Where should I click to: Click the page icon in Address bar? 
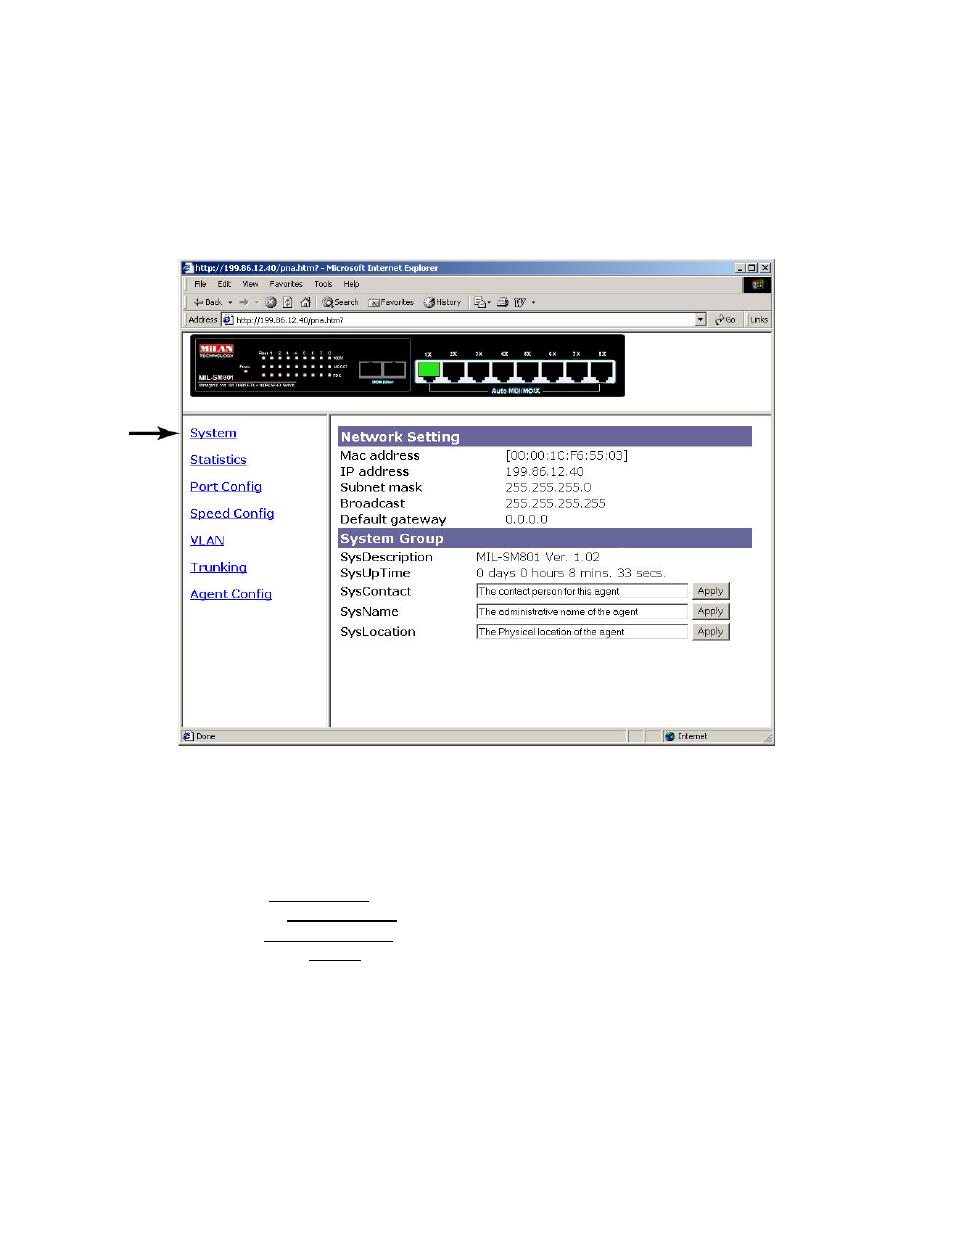(228, 320)
